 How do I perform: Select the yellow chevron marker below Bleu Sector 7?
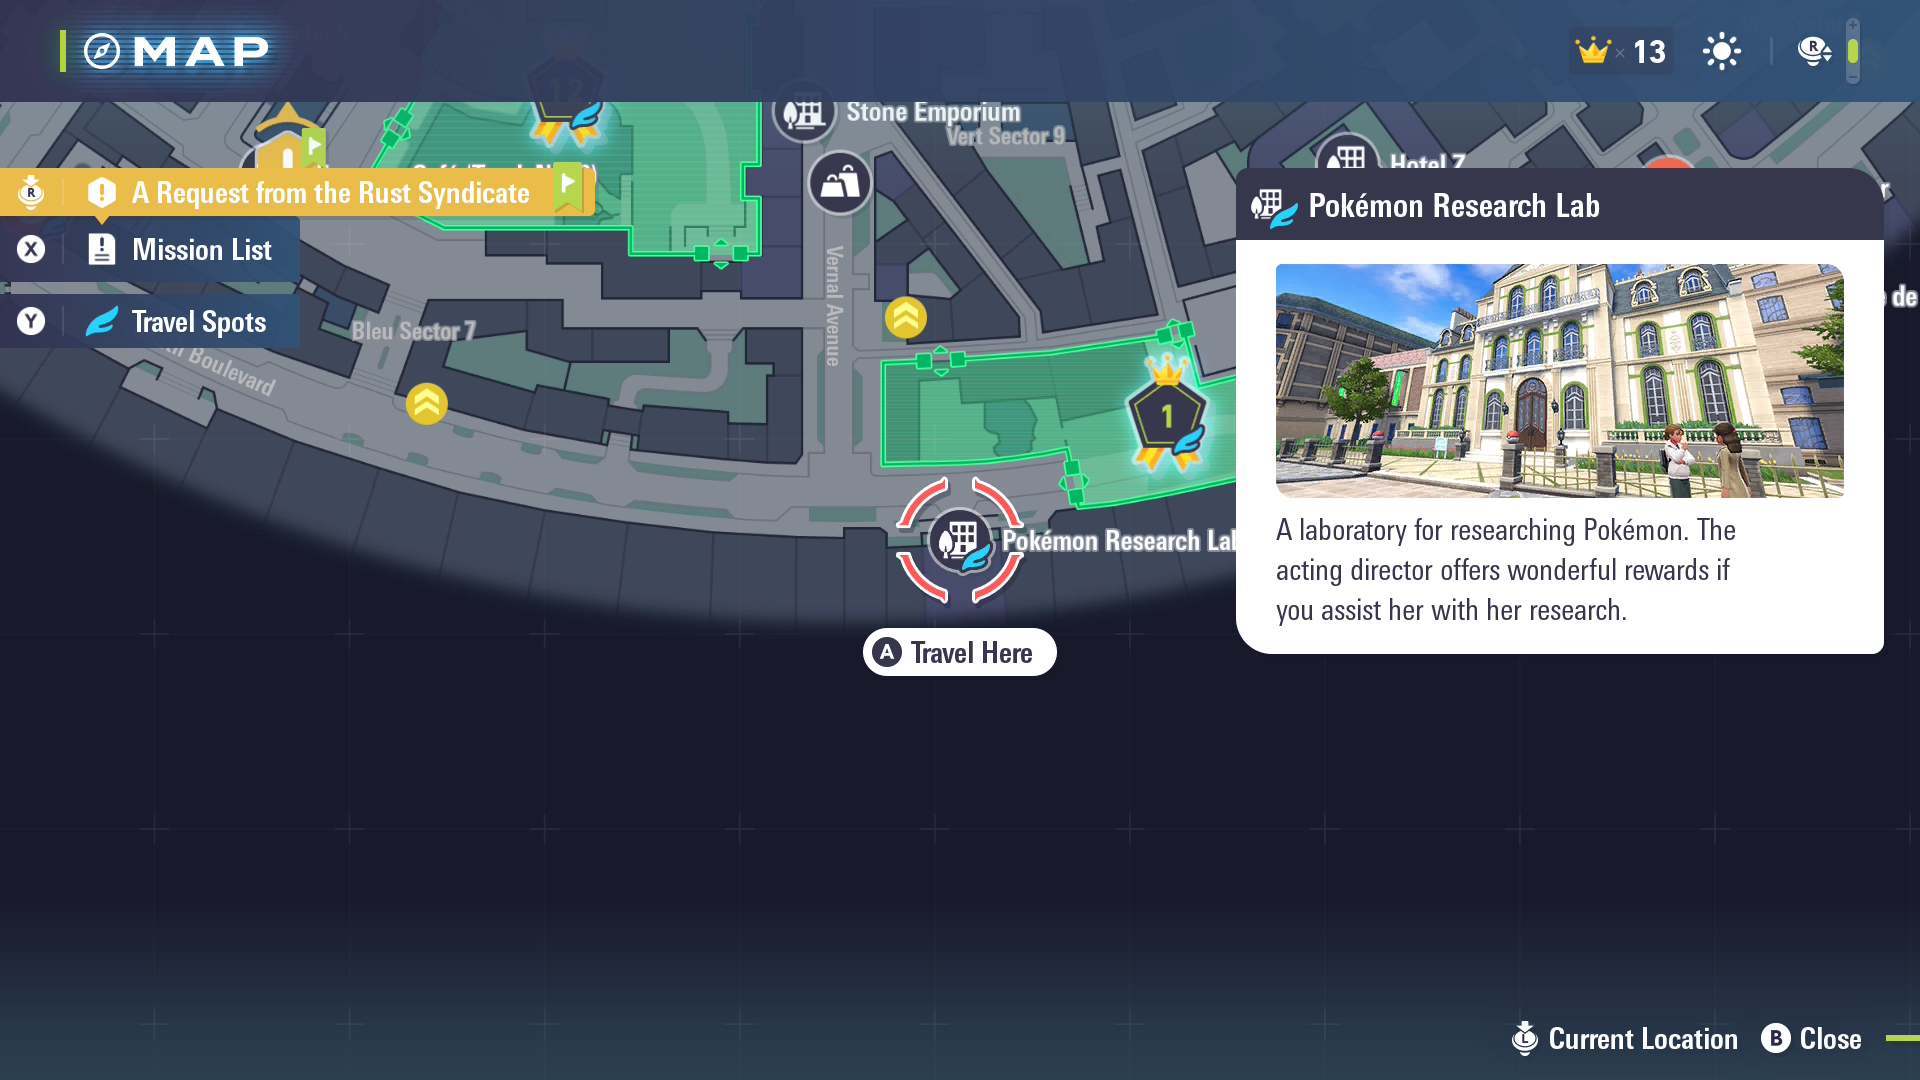pos(427,404)
